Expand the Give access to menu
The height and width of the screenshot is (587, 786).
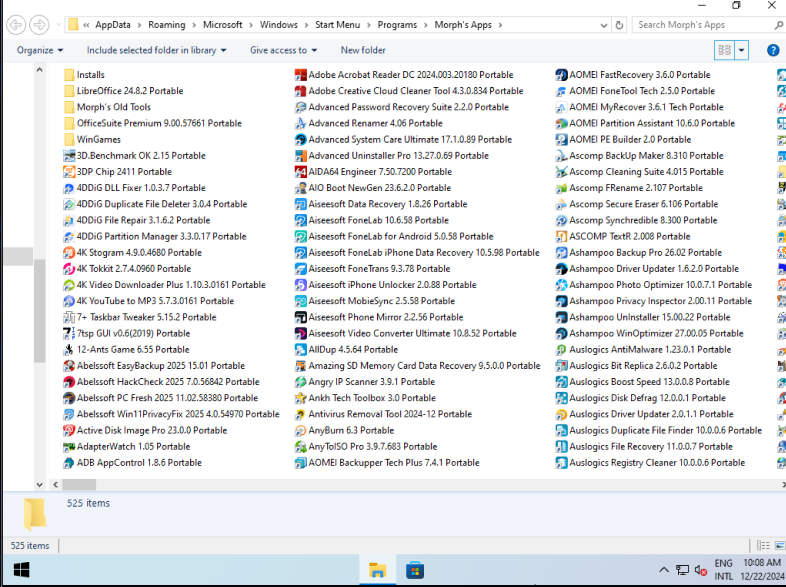point(284,50)
